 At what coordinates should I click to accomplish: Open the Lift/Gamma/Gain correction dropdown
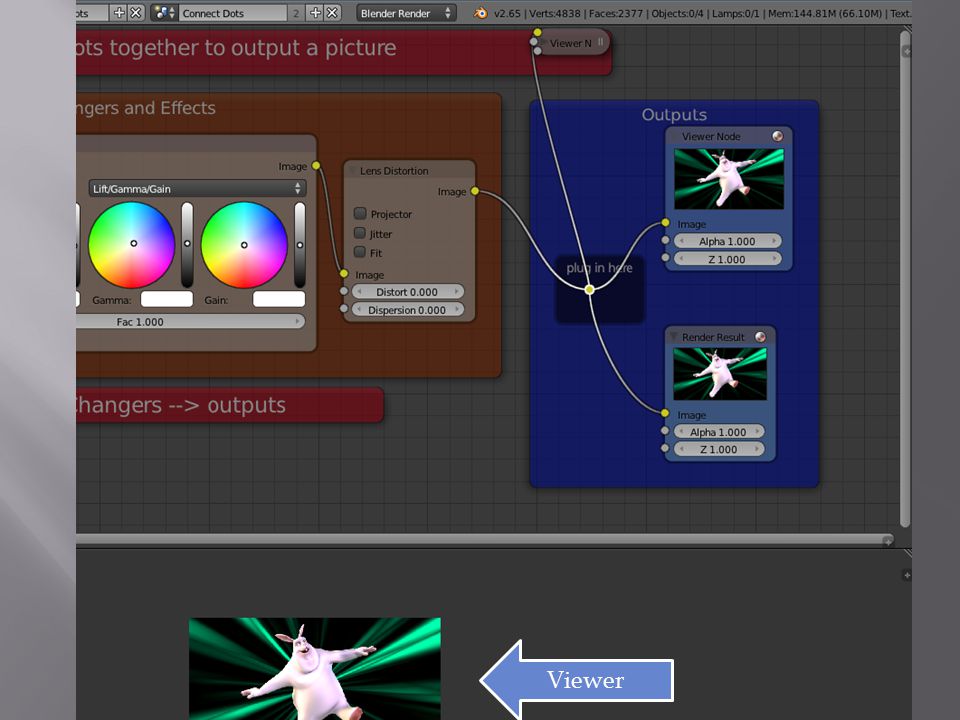coord(197,189)
